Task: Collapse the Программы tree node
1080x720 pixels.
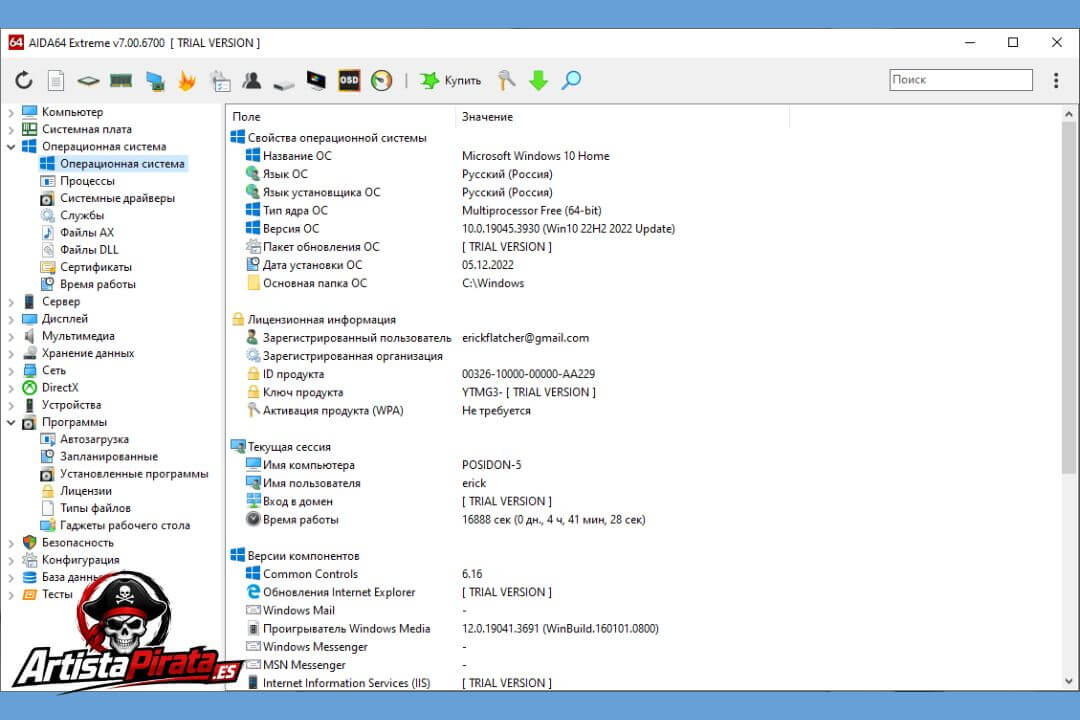Action: [11, 422]
